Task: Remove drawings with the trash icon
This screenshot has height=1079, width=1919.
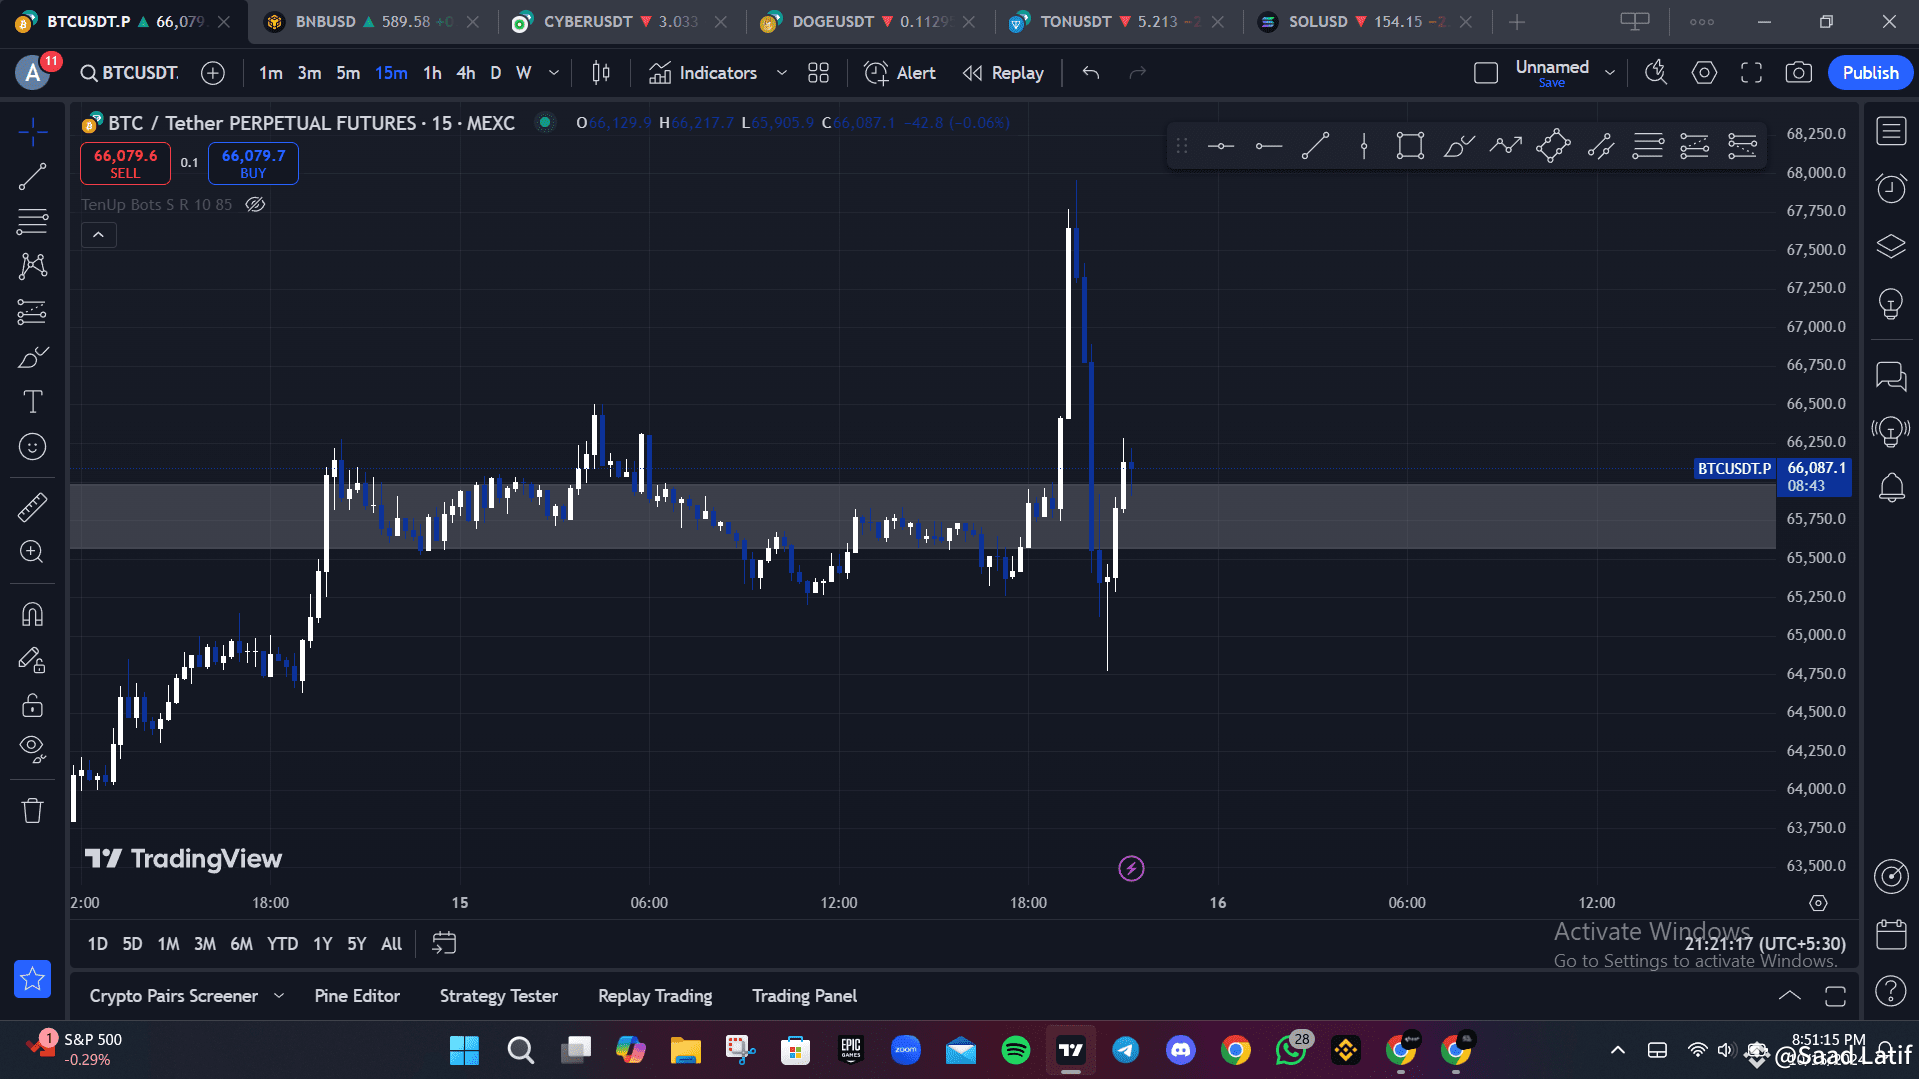Action: click(x=32, y=810)
